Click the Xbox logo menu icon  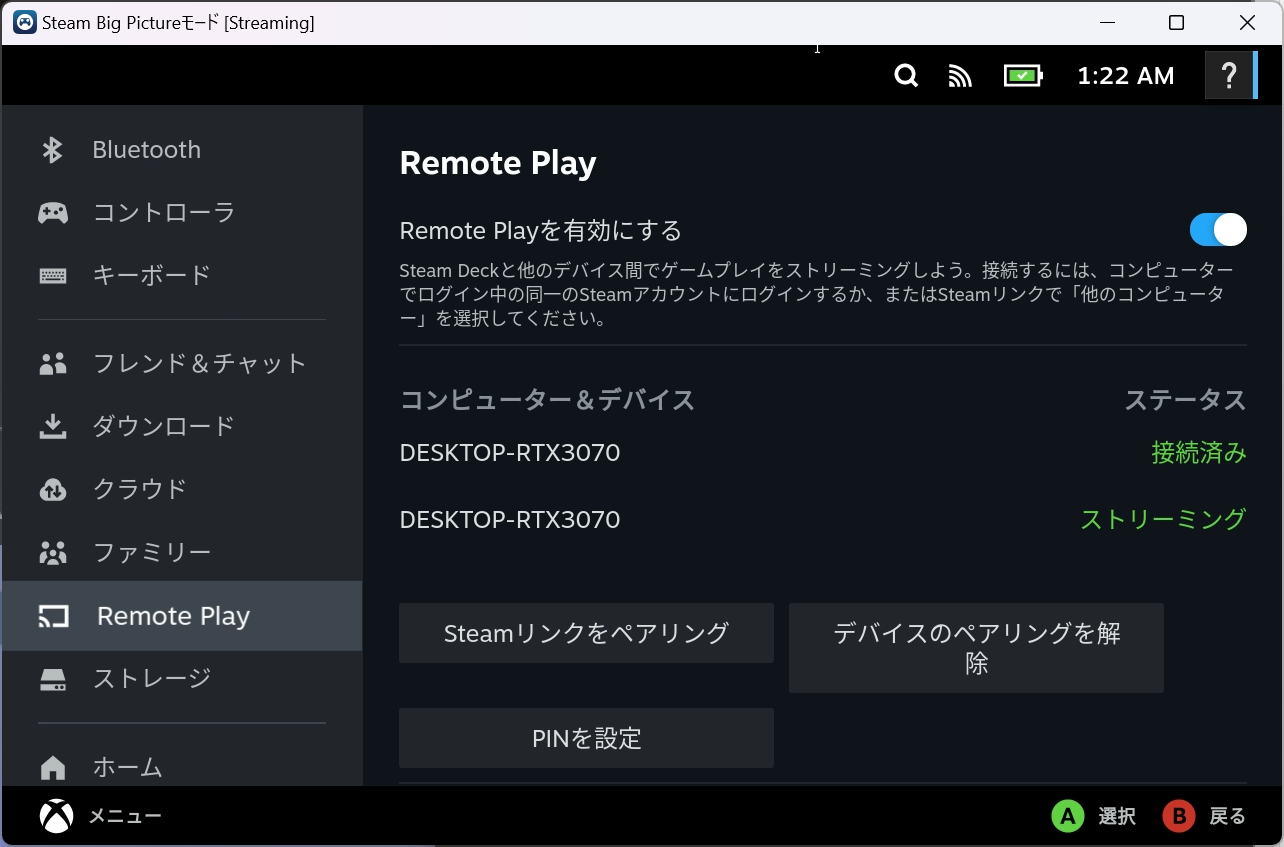point(56,816)
